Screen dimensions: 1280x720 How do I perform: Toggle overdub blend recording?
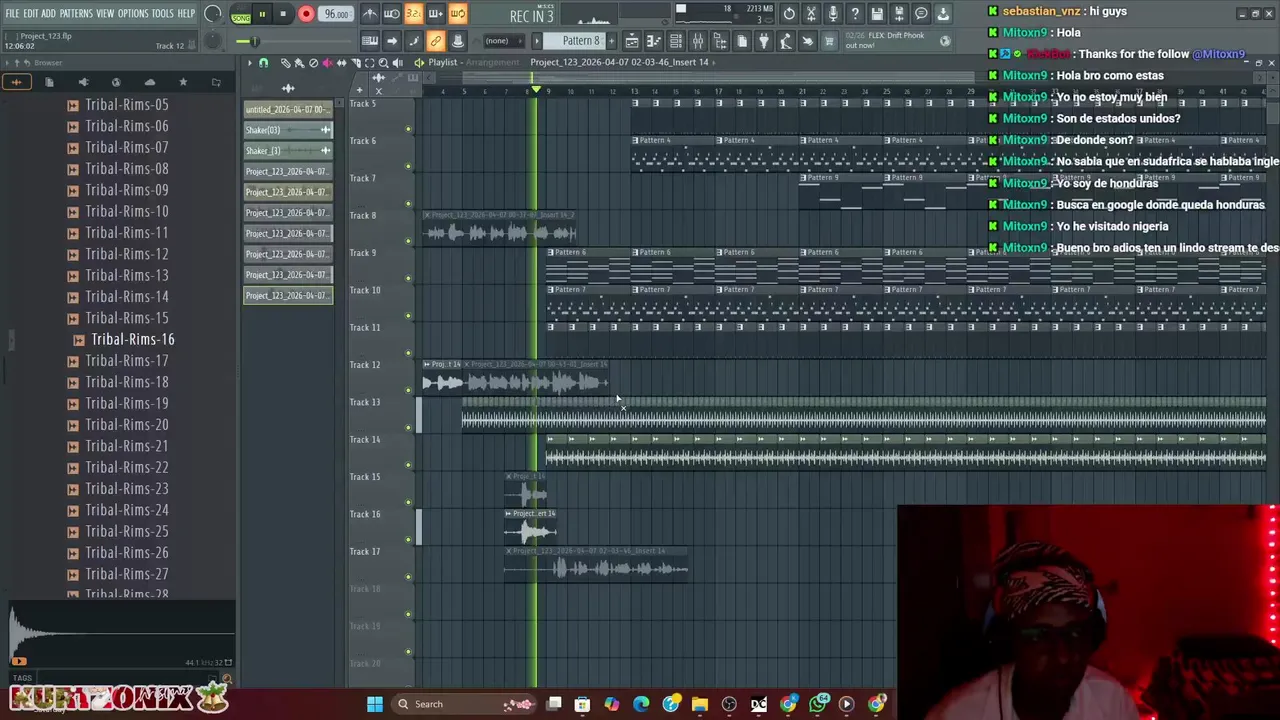[436, 14]
